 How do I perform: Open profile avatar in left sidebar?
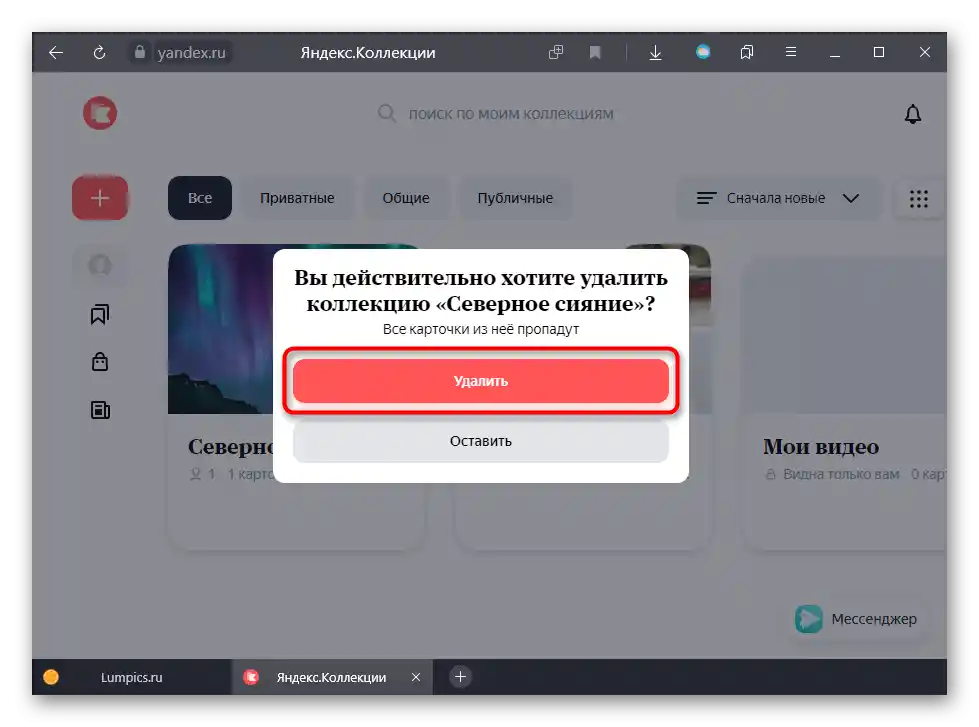click(100, 265)
